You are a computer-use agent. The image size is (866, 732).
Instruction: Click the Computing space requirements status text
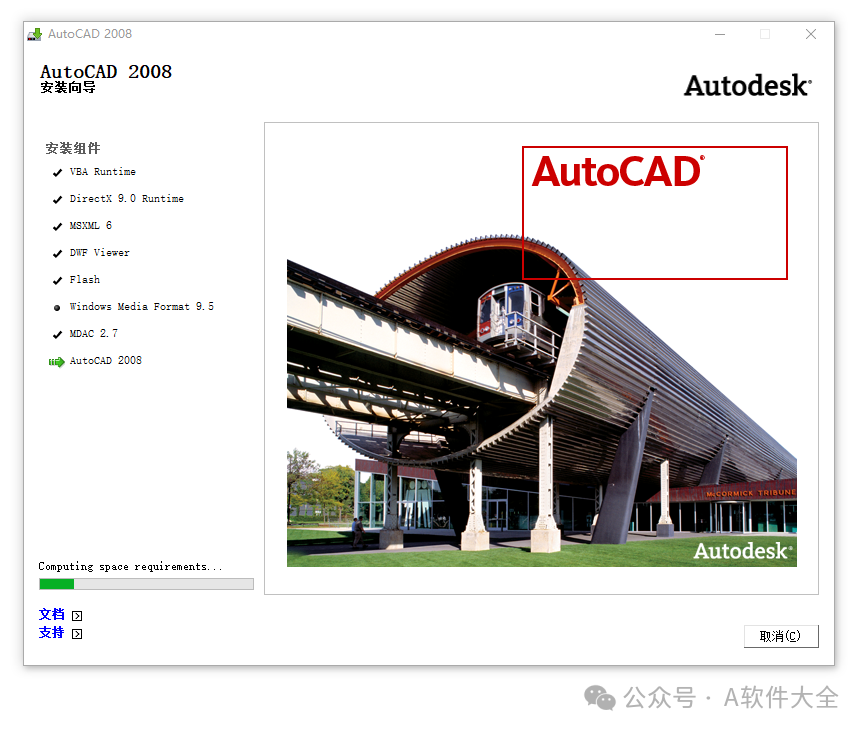(x=130, y=567)
